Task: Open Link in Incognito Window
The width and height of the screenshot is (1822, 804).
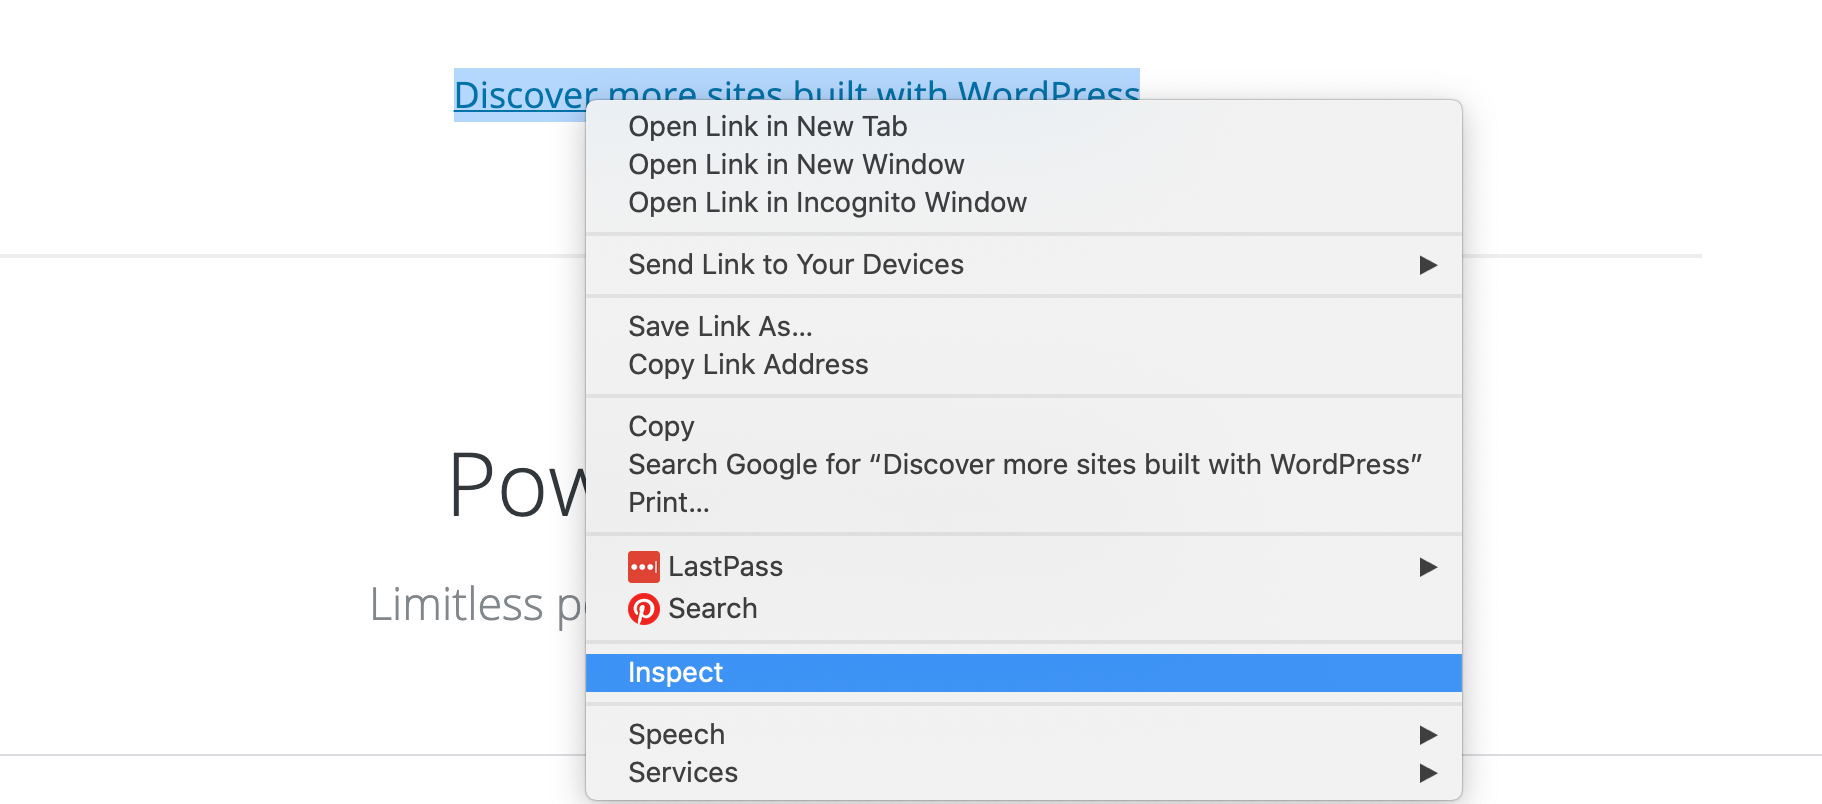Action: [1023, 203]
